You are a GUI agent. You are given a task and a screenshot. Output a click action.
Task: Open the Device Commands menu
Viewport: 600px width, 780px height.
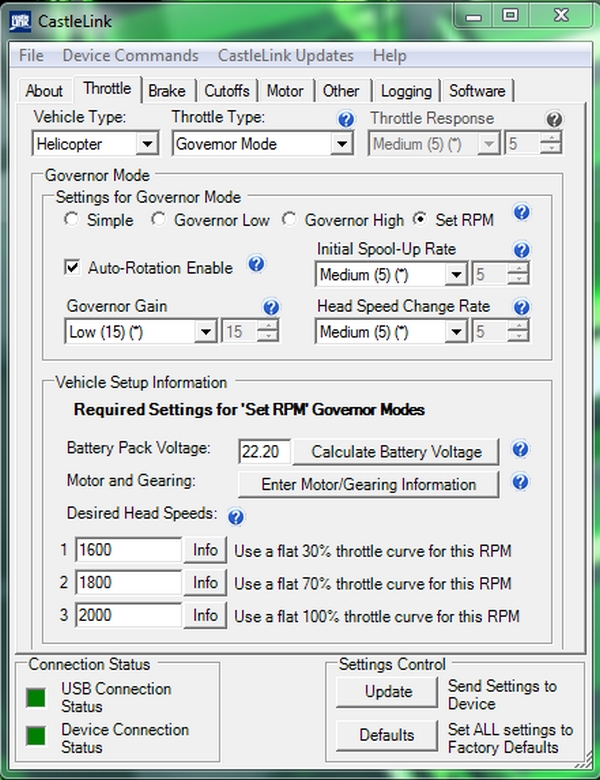130,55
